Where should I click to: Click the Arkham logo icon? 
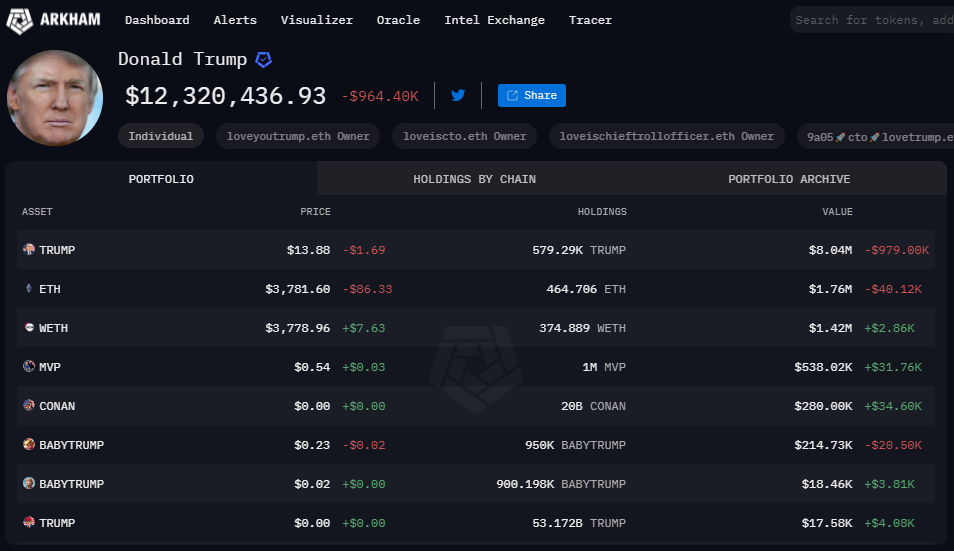(x=22, y=20)
